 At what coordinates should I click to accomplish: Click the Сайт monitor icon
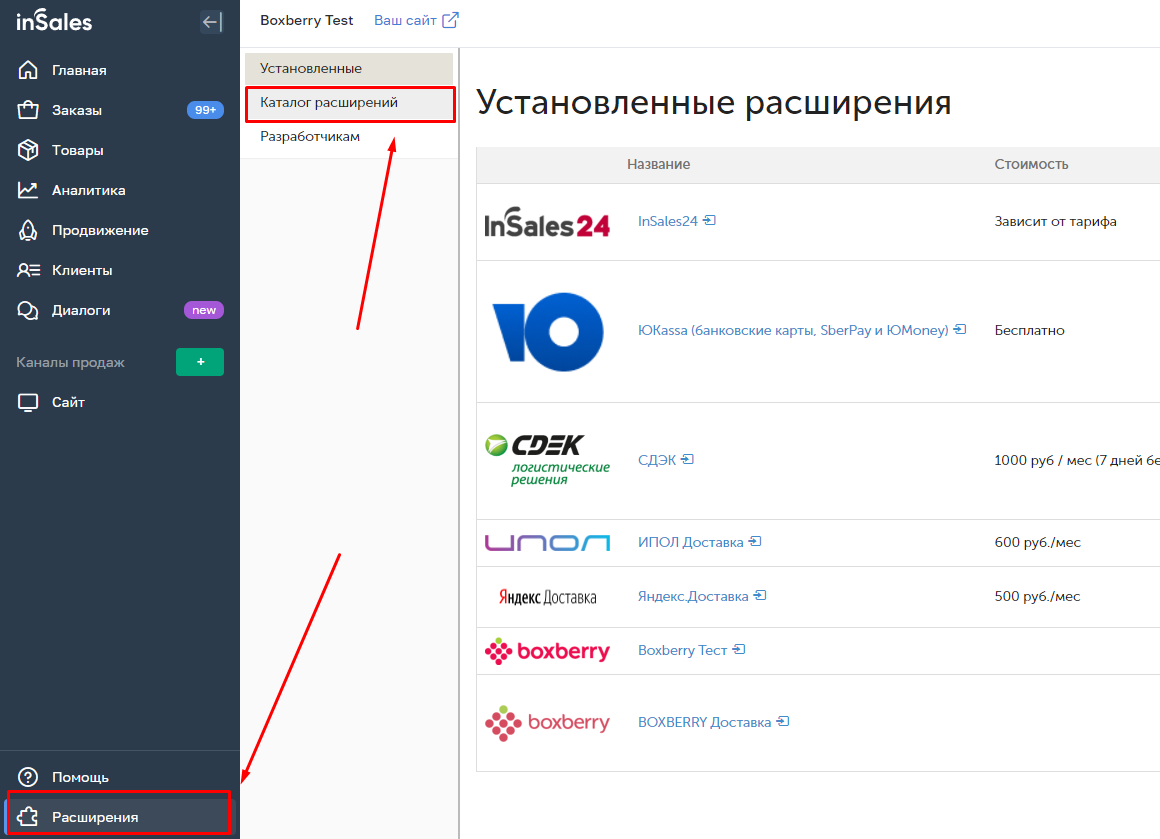(x=28, y=402)
